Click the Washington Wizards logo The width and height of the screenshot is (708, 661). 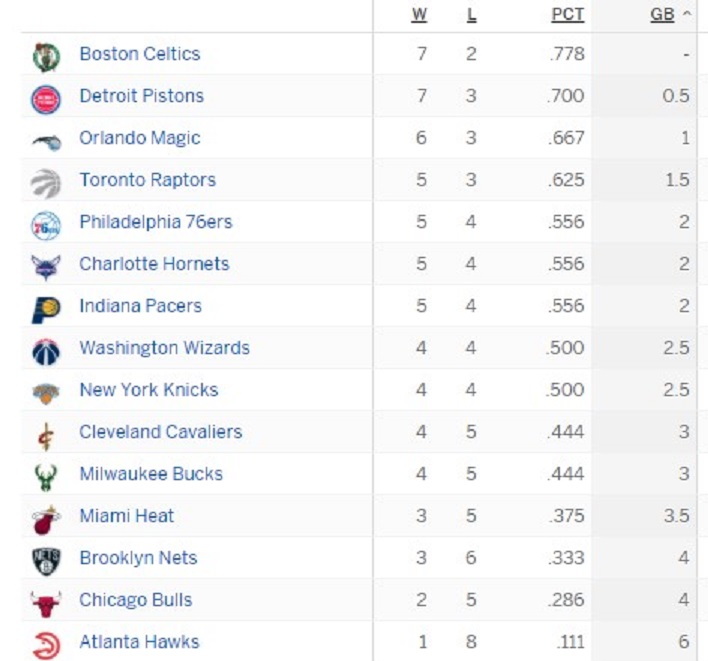pos(46,351)
